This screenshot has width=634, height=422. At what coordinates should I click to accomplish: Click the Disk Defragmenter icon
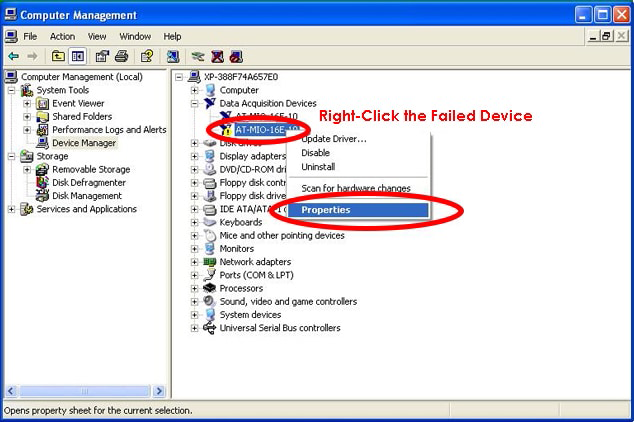click(x=42, y=183)
